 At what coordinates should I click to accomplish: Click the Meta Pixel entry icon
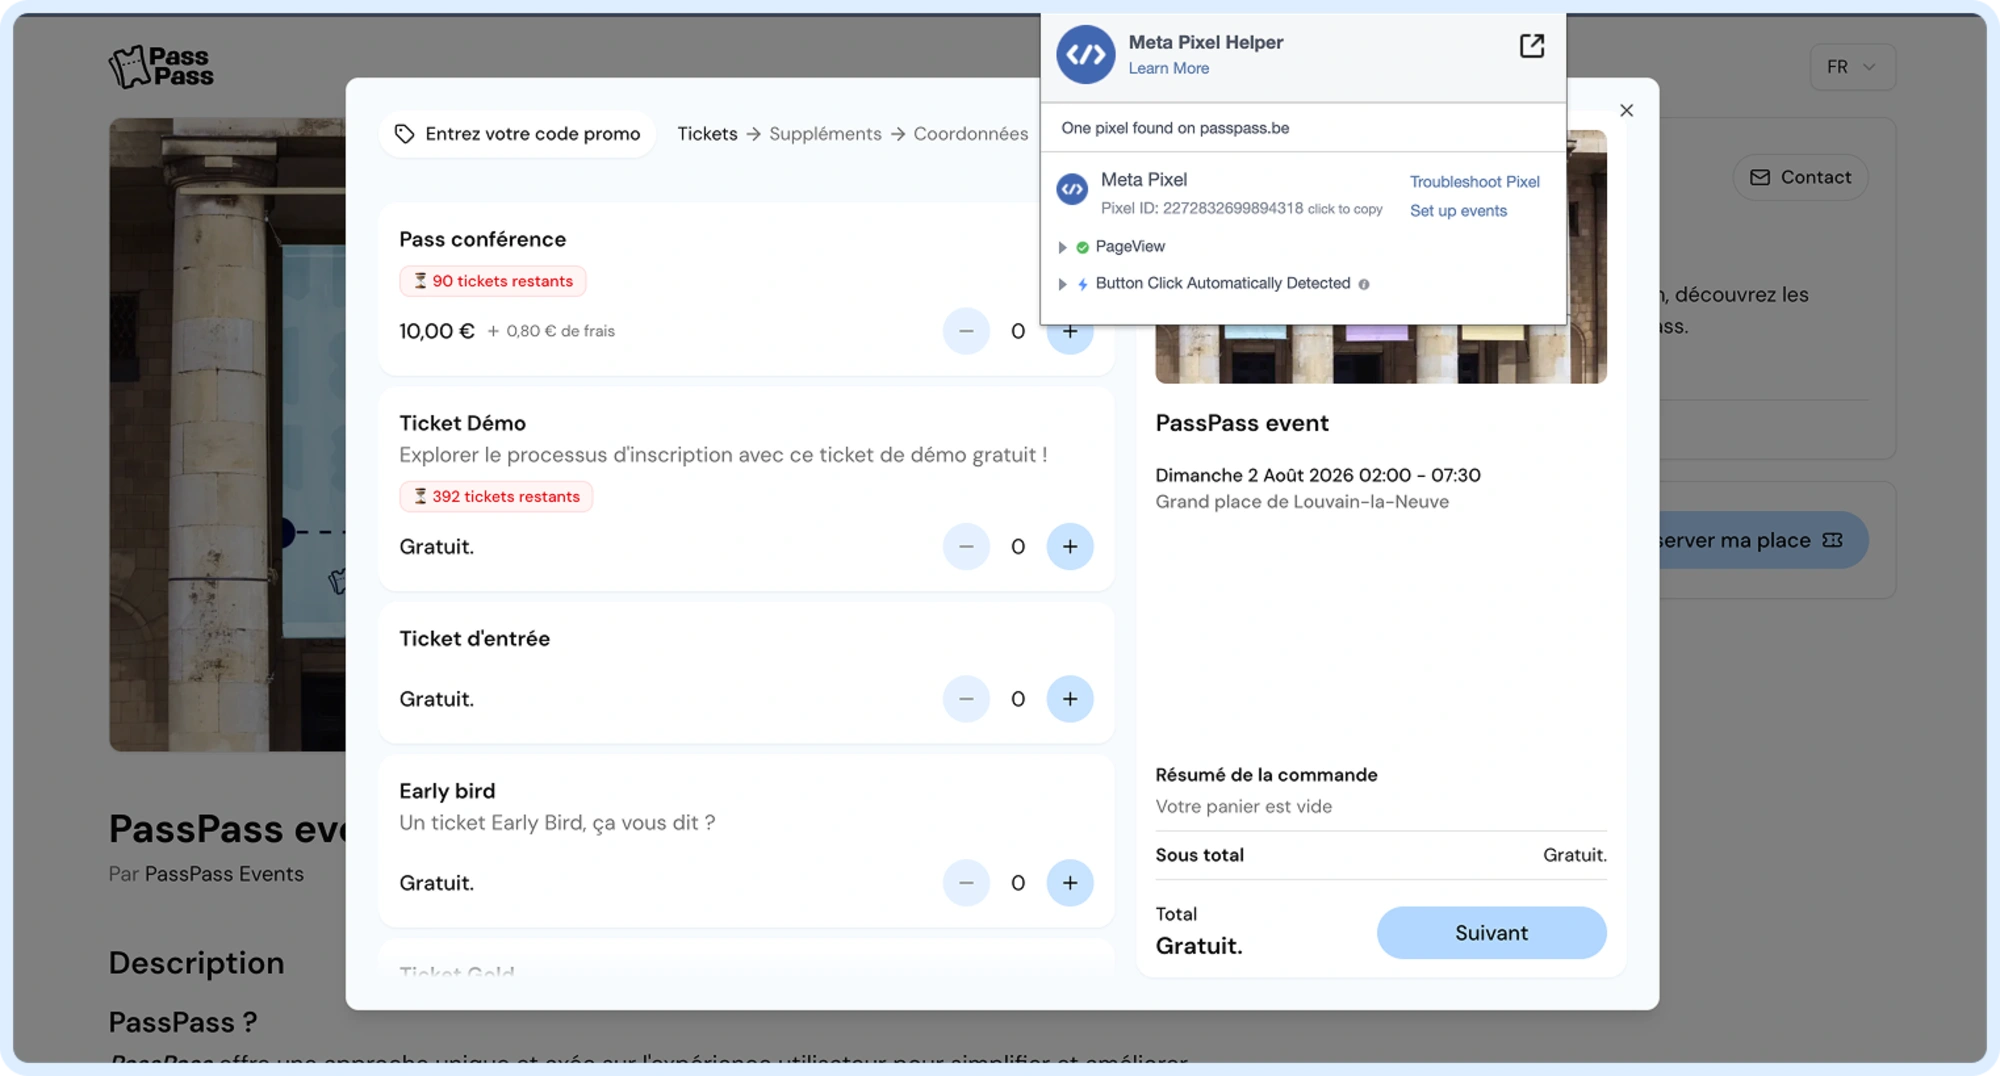(x=1072, y=189)
